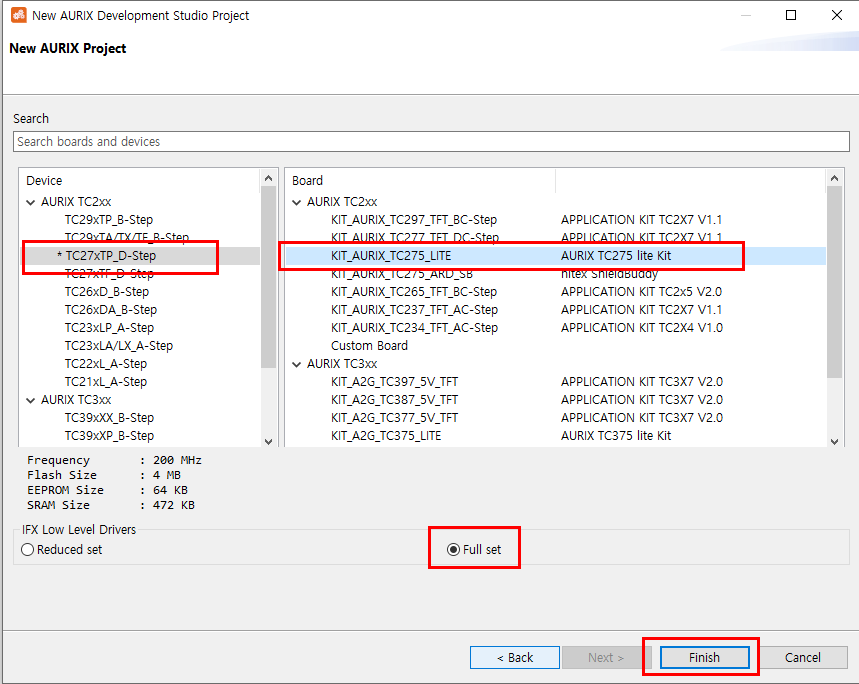Viewport: 859px width, 684px height.
Task: Close the New AURIX Project dialog
Action: [837, 15]
